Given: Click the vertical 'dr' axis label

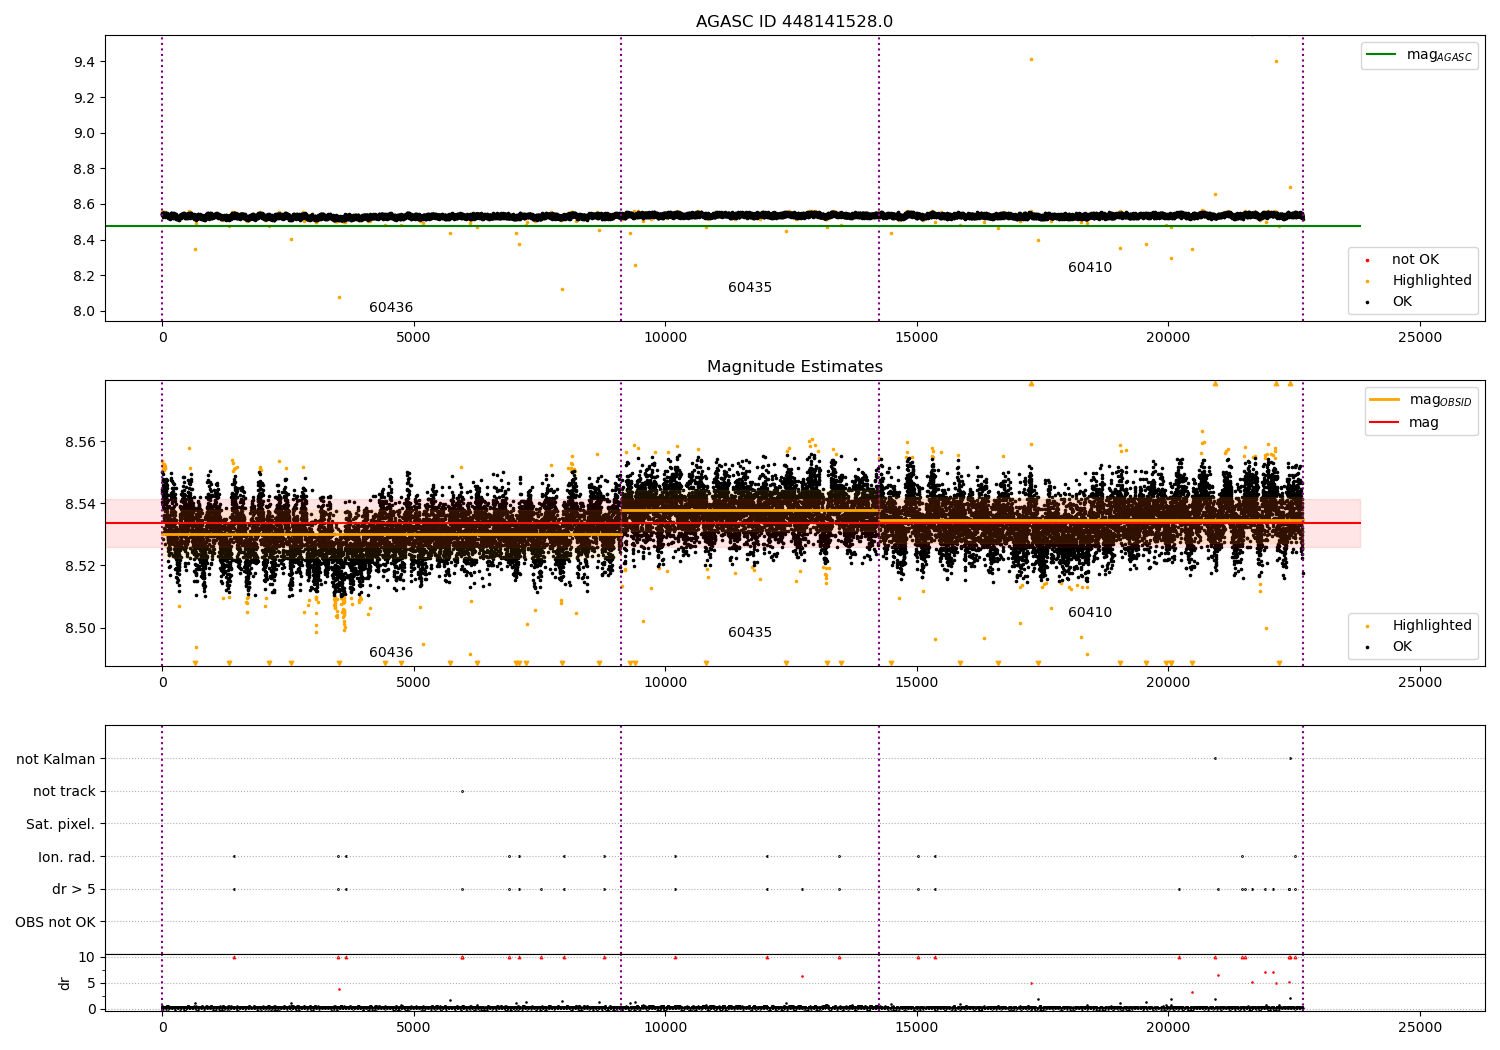Looking at the screenshot, I should pyautogui.click(x=65, y=983).
